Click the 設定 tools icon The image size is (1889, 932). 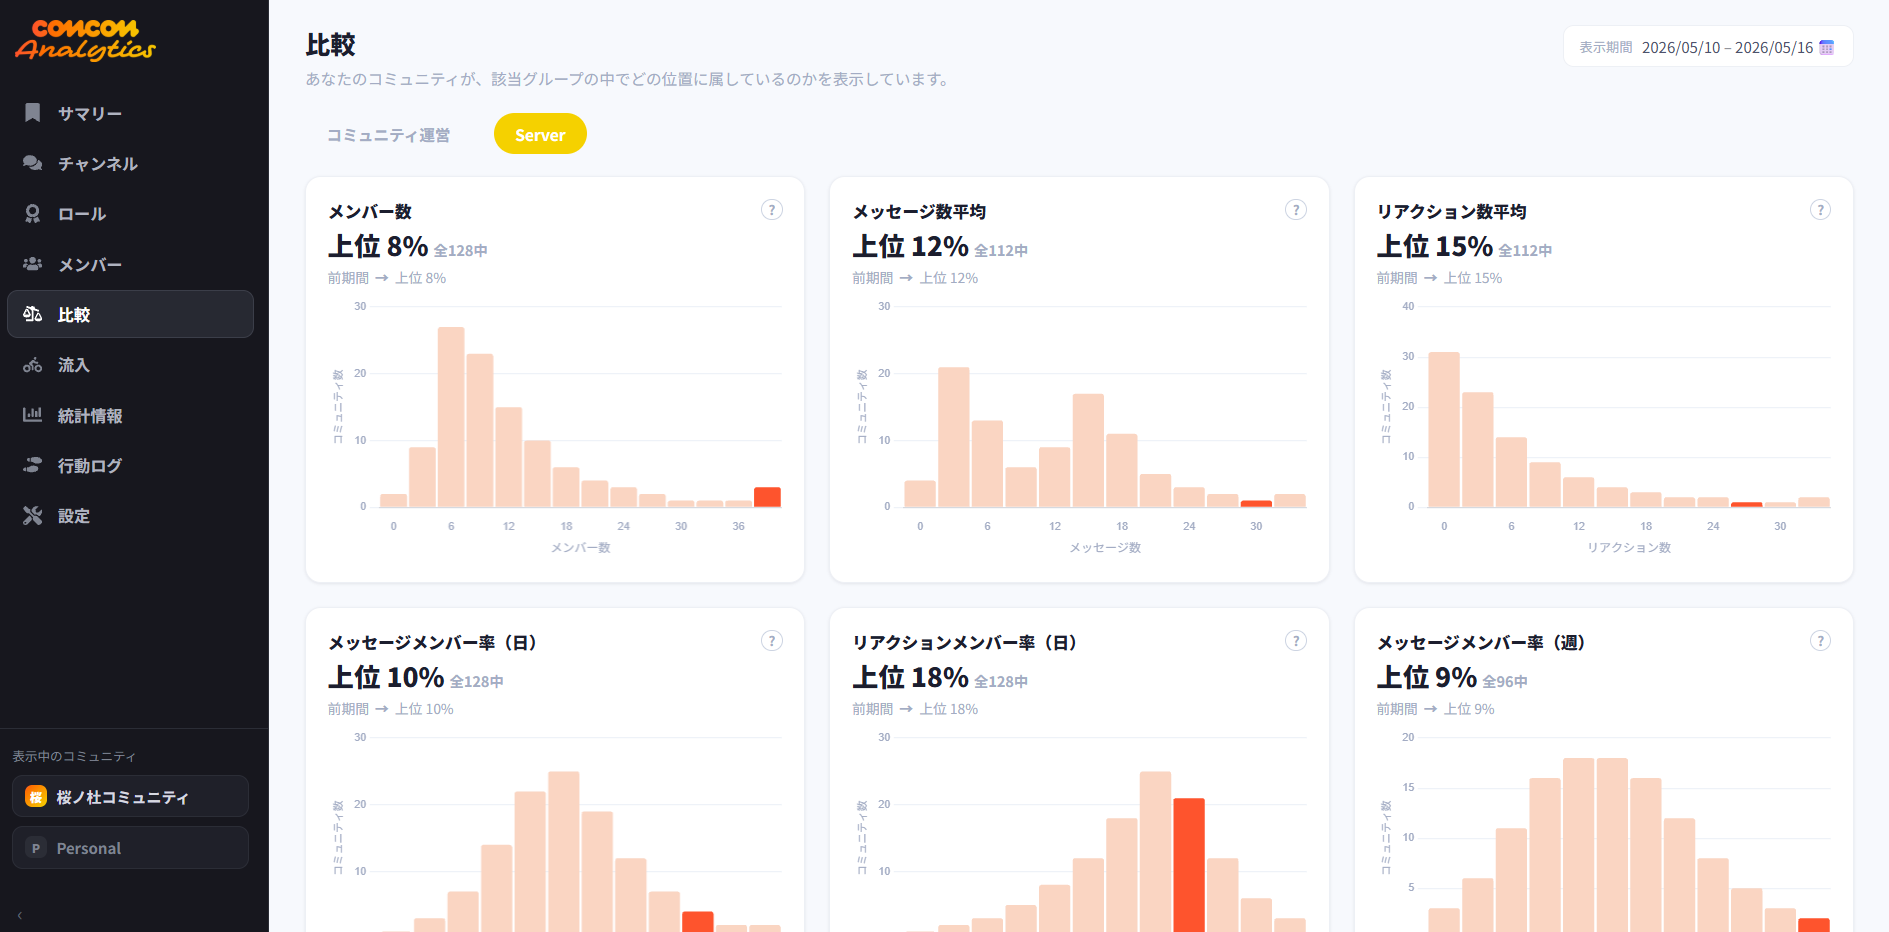32,516
